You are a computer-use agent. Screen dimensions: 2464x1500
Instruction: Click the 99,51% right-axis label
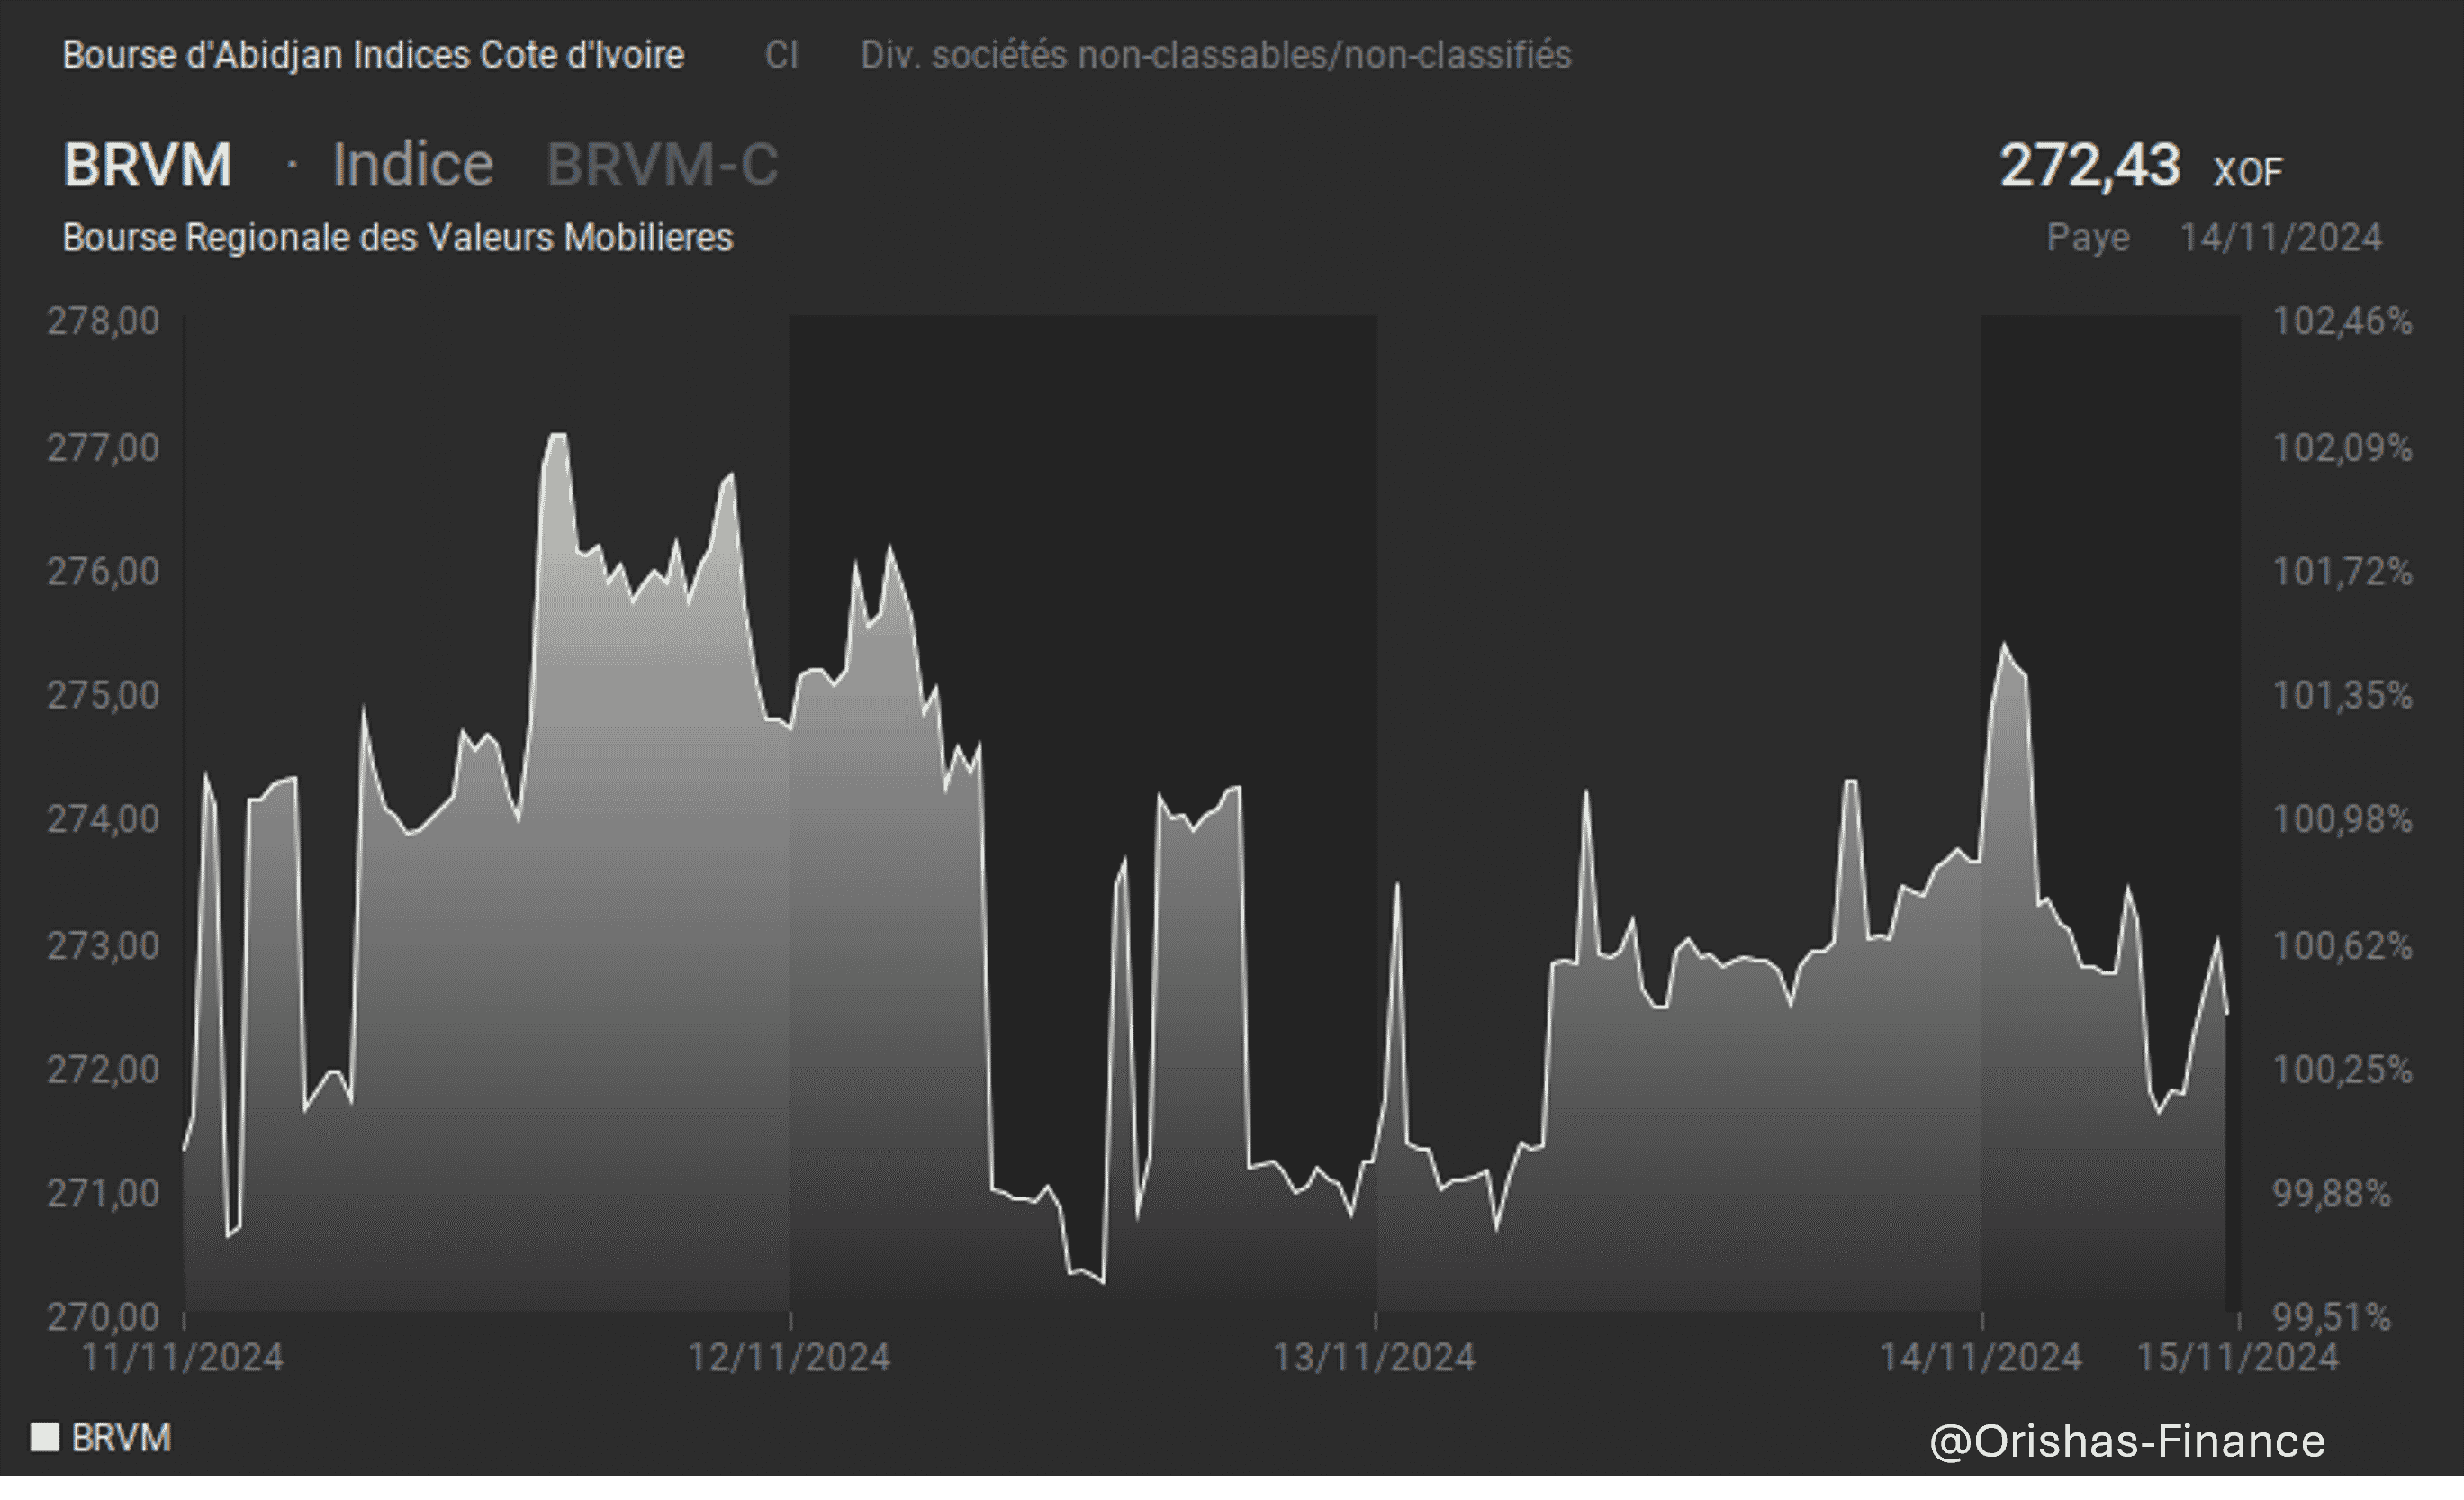click(x=2332, y=1316)
